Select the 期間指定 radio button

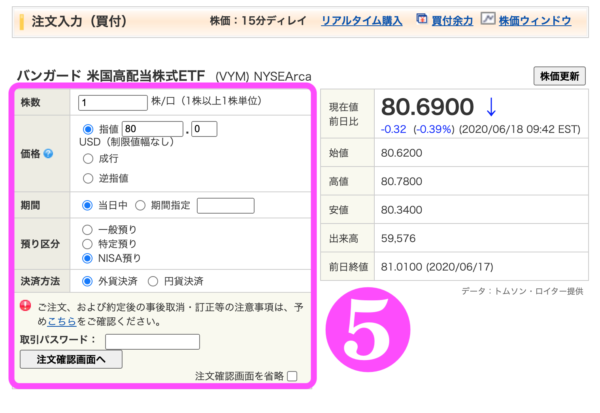click(x=140, y=206)
